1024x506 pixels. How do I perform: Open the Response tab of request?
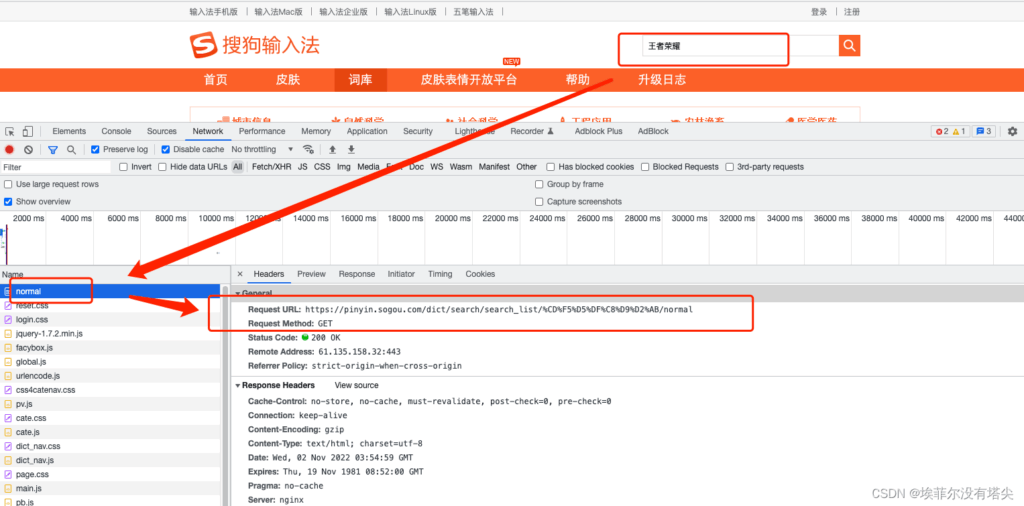(x=356, y=274)
